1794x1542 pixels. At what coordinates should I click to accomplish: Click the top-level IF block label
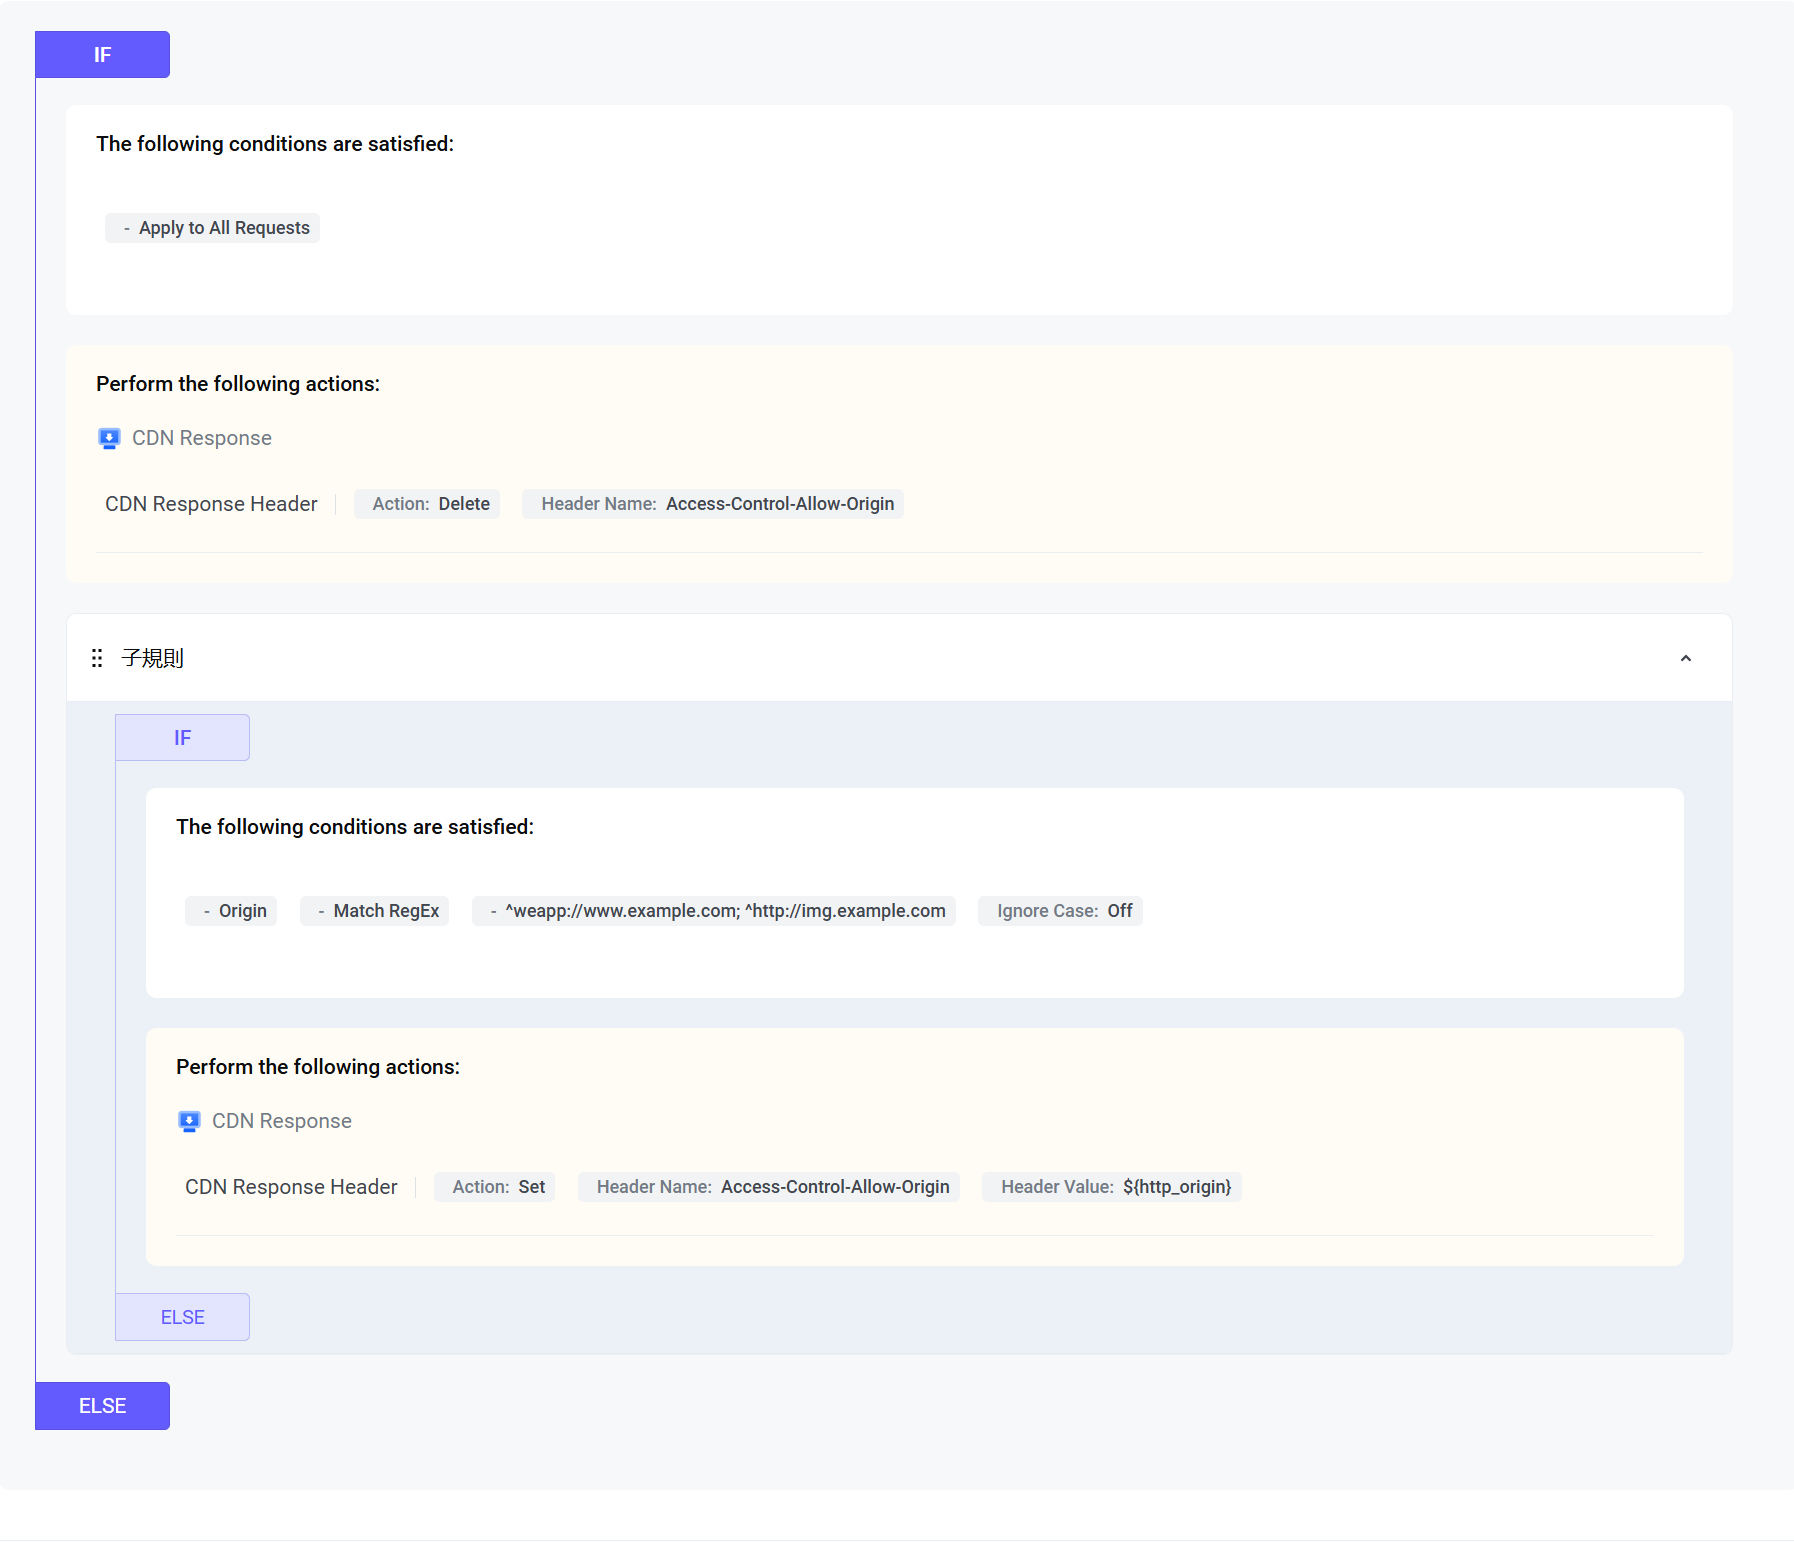click(x=102, y=55)
